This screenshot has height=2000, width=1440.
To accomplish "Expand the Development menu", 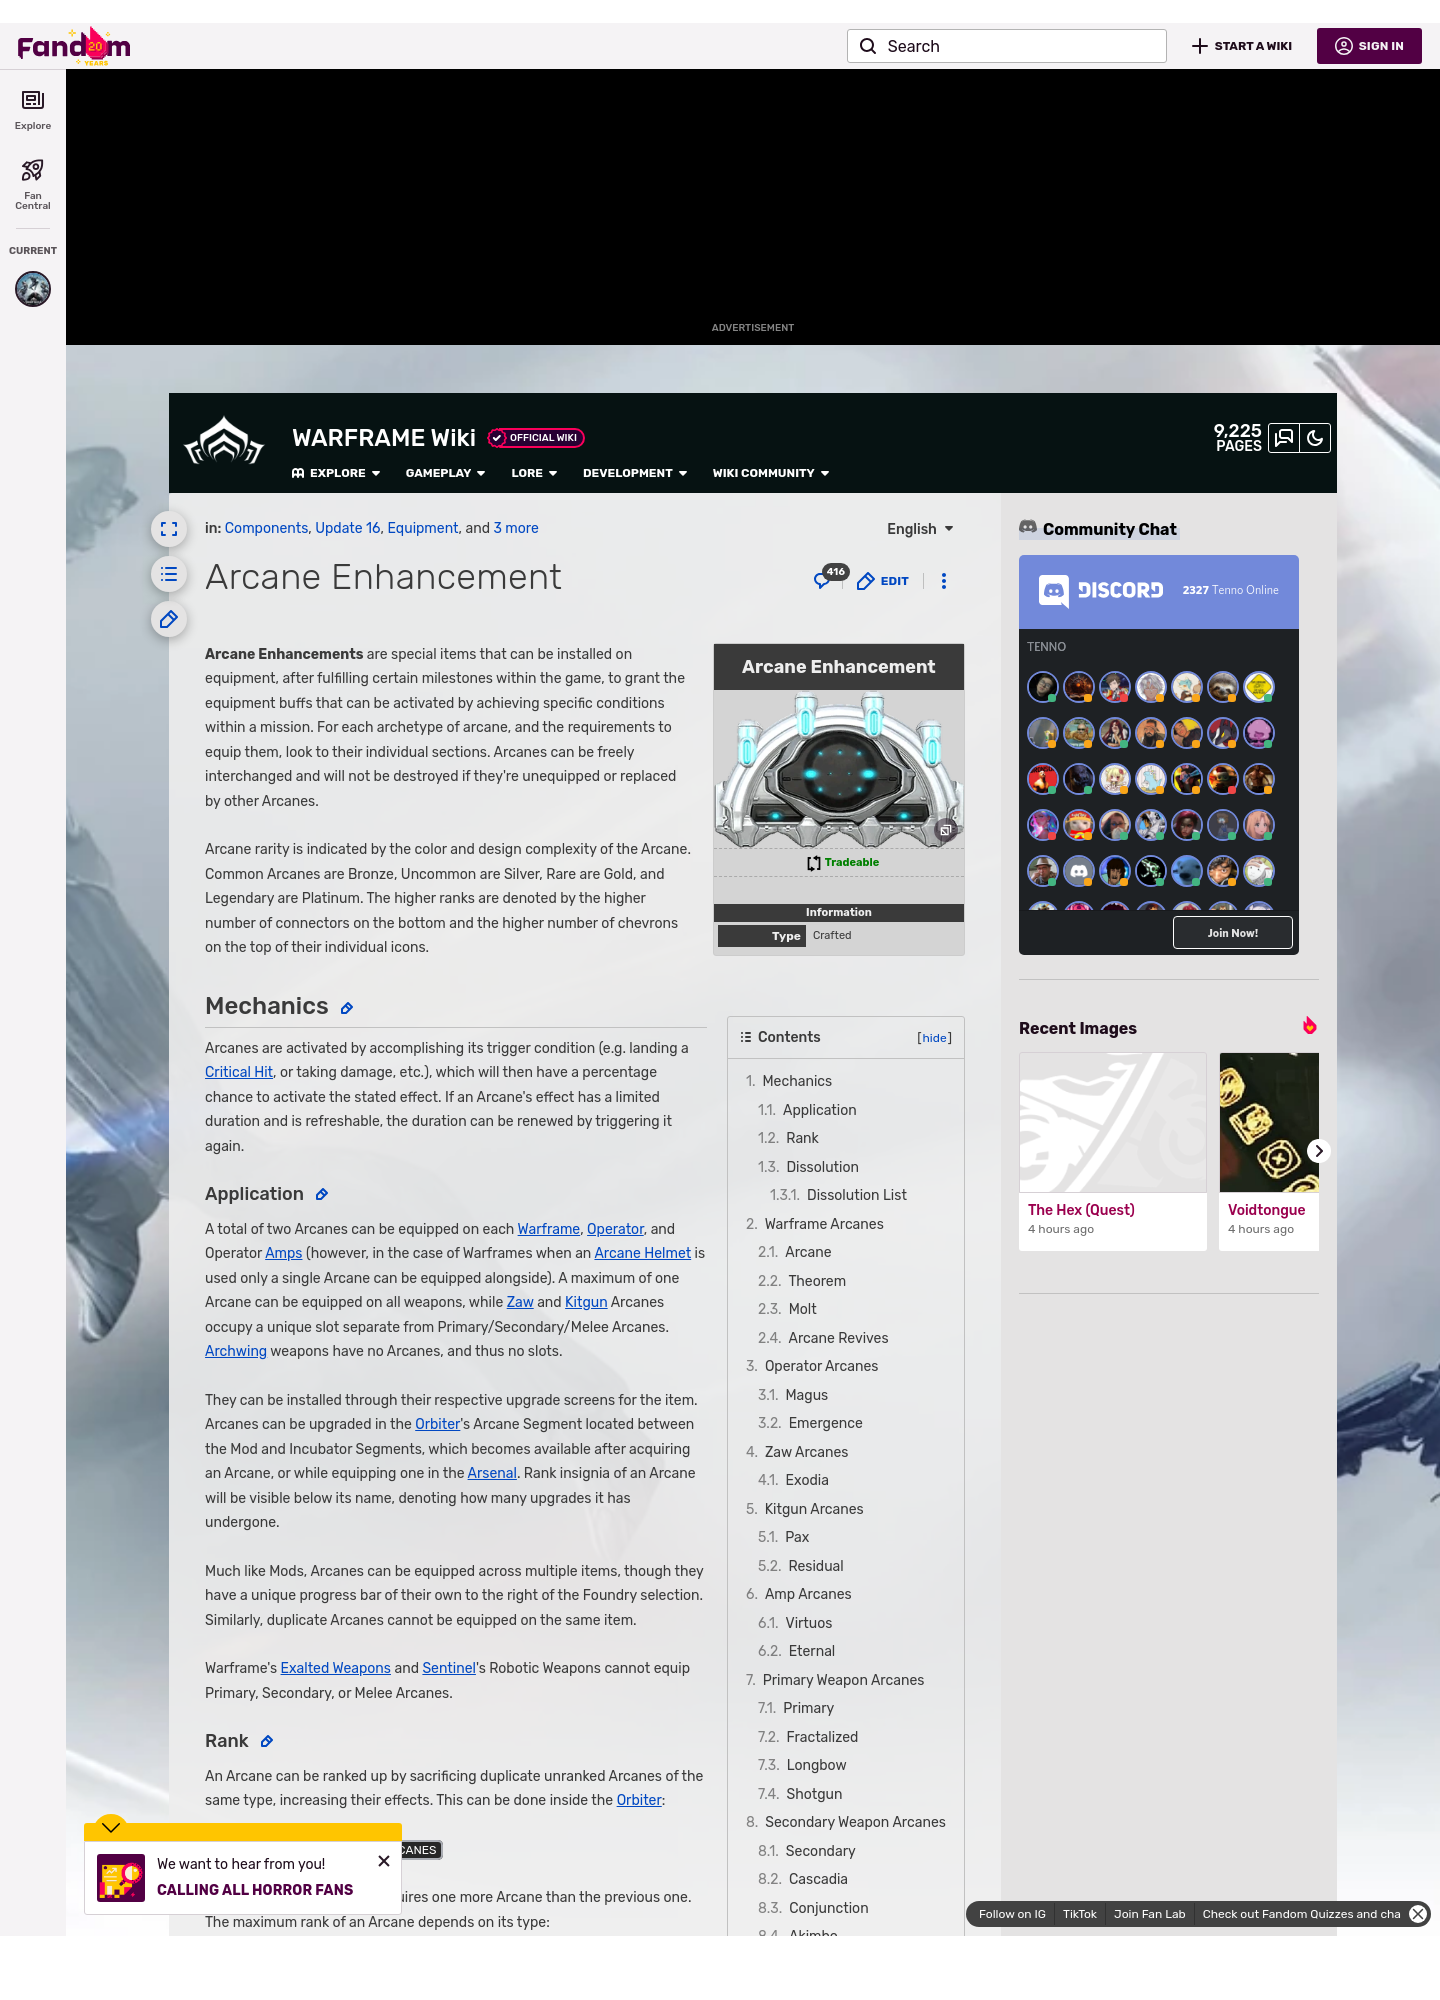I will pyautogui.click(x=635, y=473).
